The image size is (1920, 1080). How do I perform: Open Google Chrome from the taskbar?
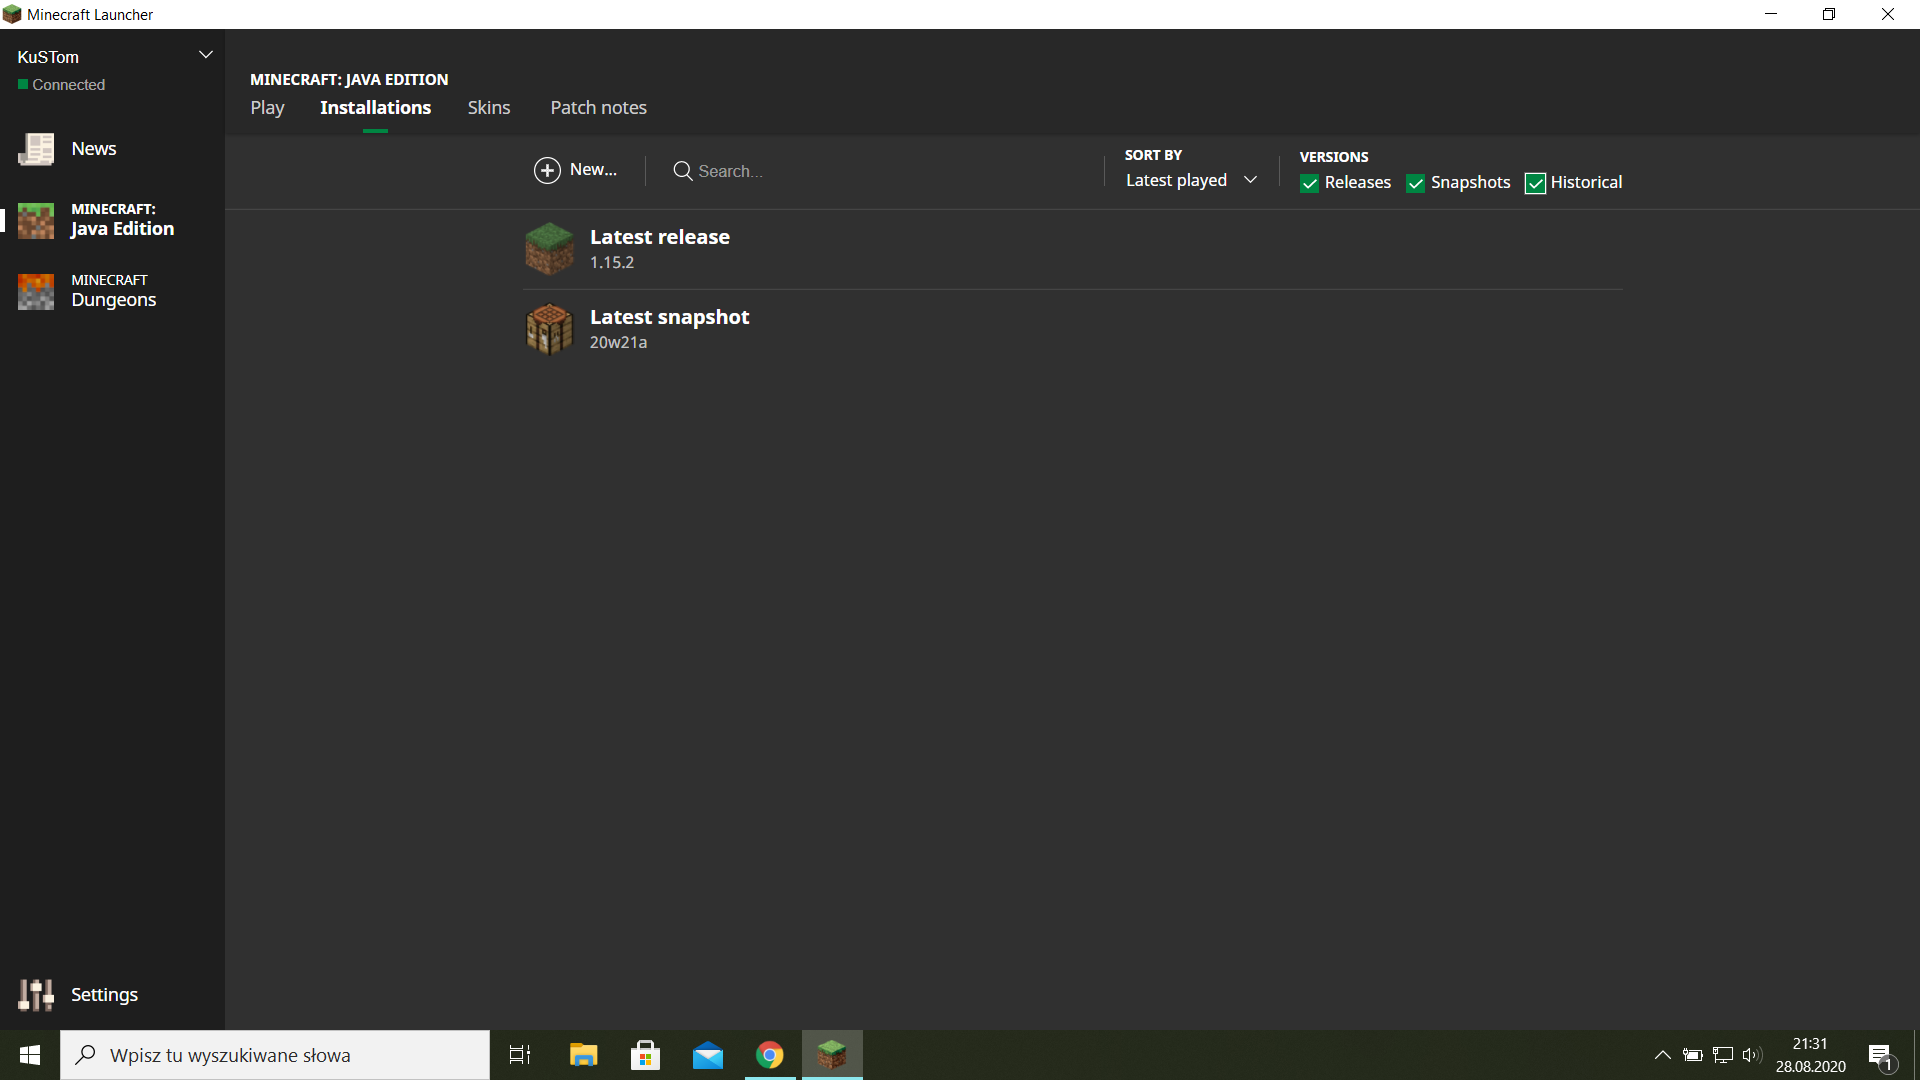(769, 1055)
